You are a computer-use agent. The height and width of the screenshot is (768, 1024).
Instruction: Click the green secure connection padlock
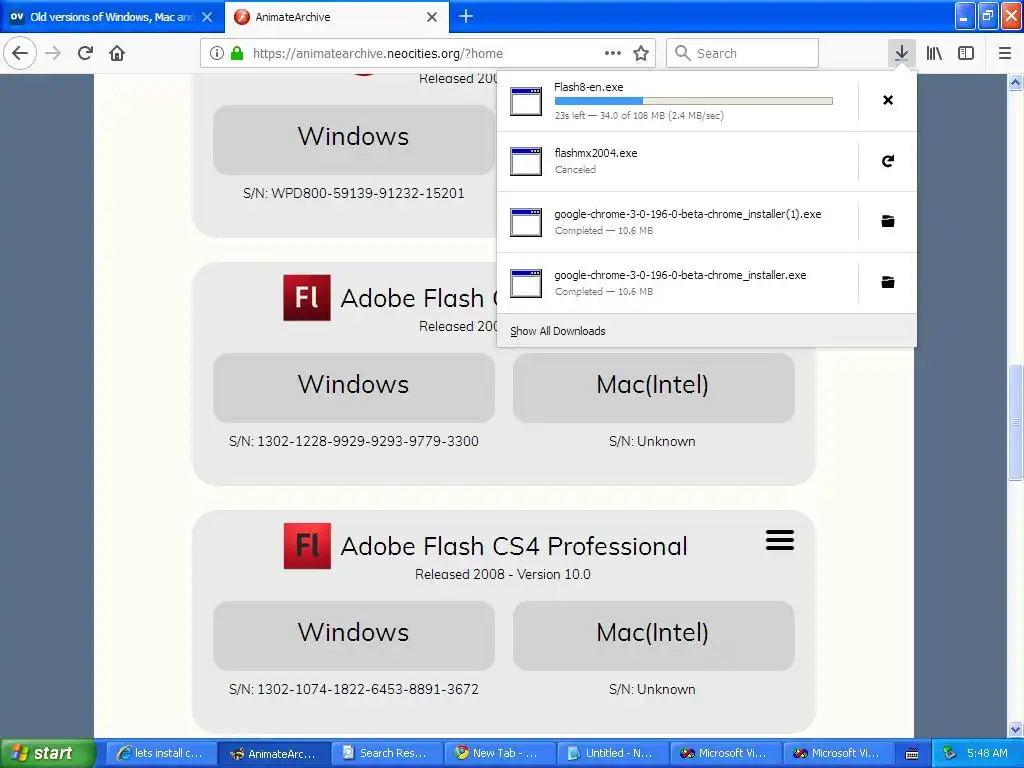coord(236,53)
